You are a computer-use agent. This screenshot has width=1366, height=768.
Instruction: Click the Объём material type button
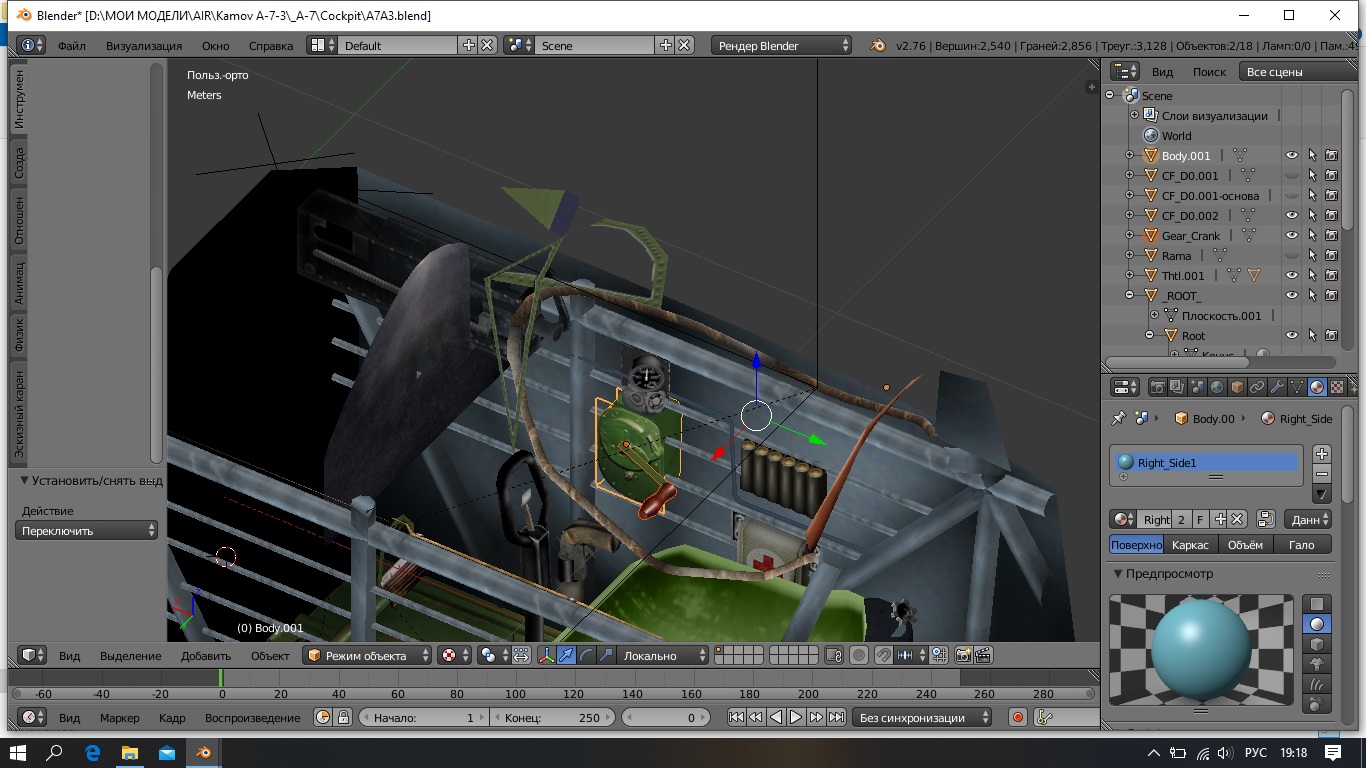[x=1245, y=545]
